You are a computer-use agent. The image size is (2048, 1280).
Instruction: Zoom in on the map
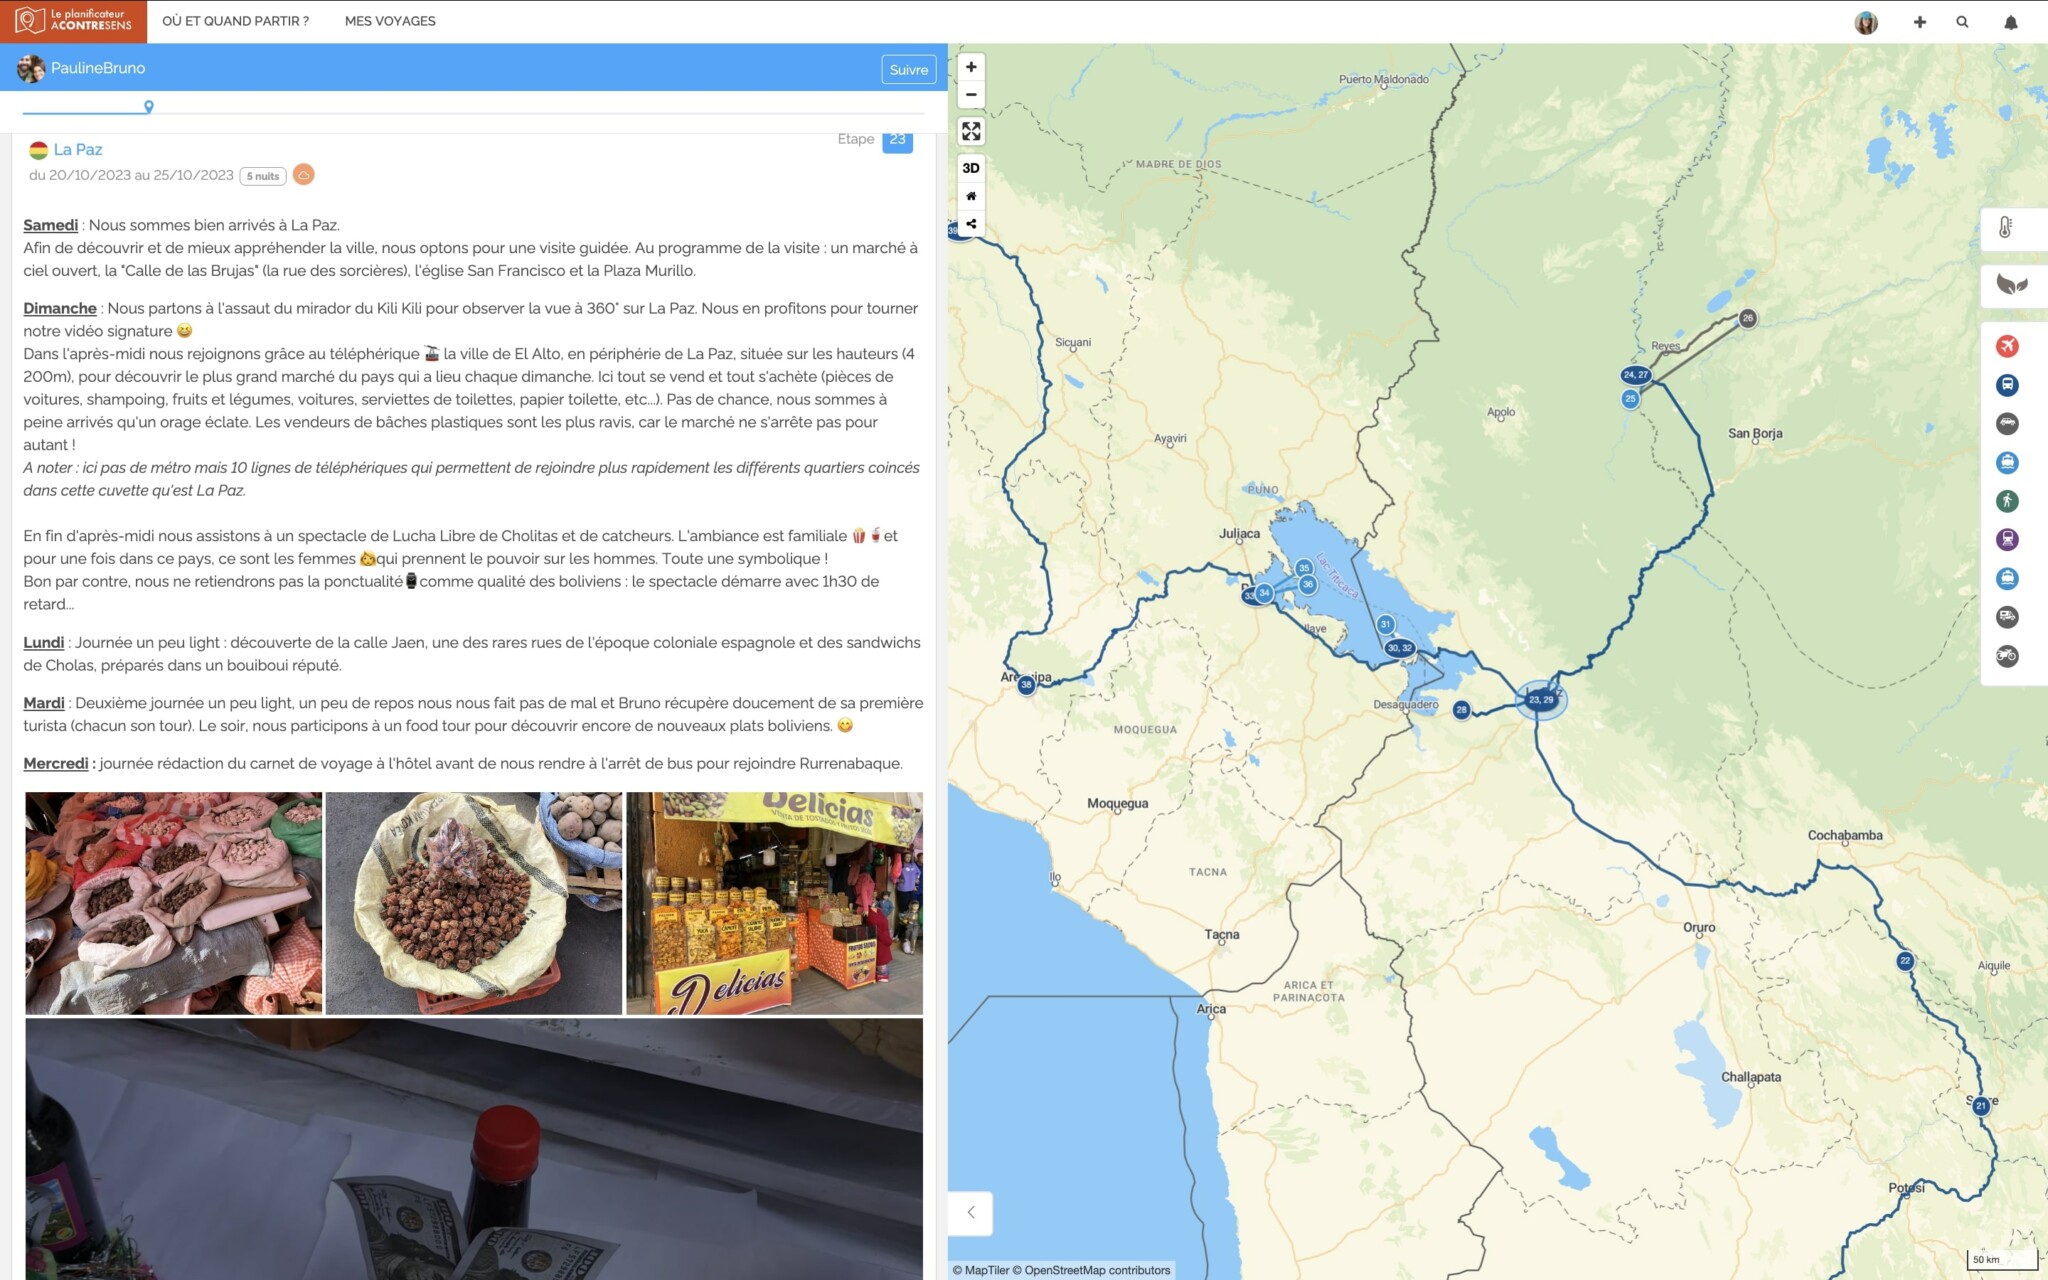(x=970, y=67)
